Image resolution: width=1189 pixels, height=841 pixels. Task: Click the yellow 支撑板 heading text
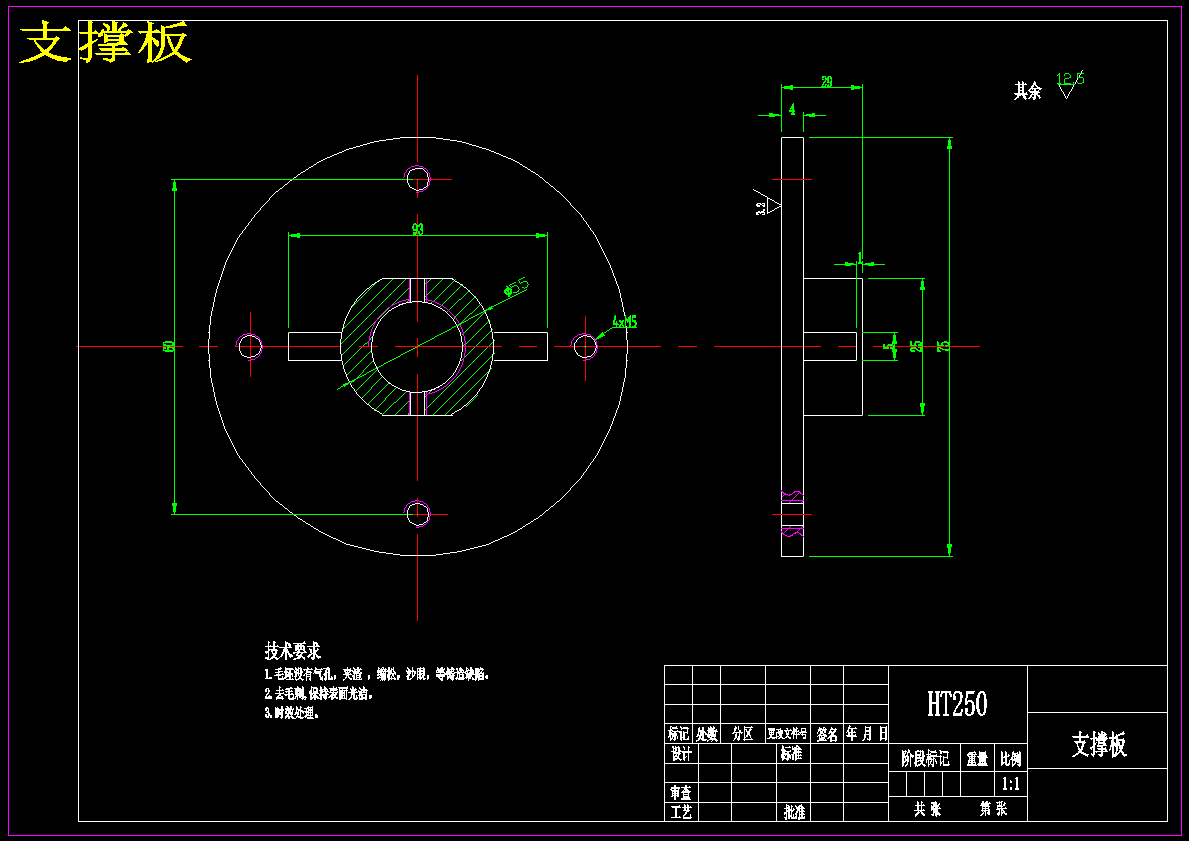tap(105, 43)
